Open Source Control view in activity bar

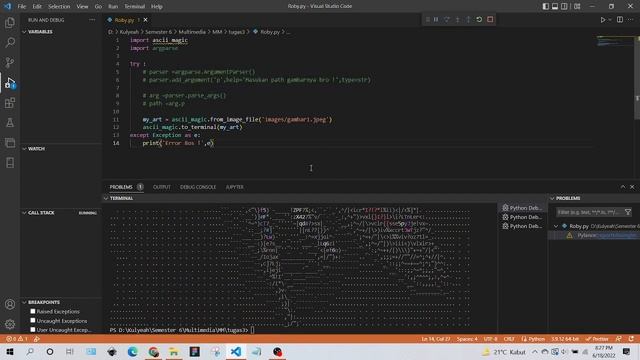pos(10,62)
